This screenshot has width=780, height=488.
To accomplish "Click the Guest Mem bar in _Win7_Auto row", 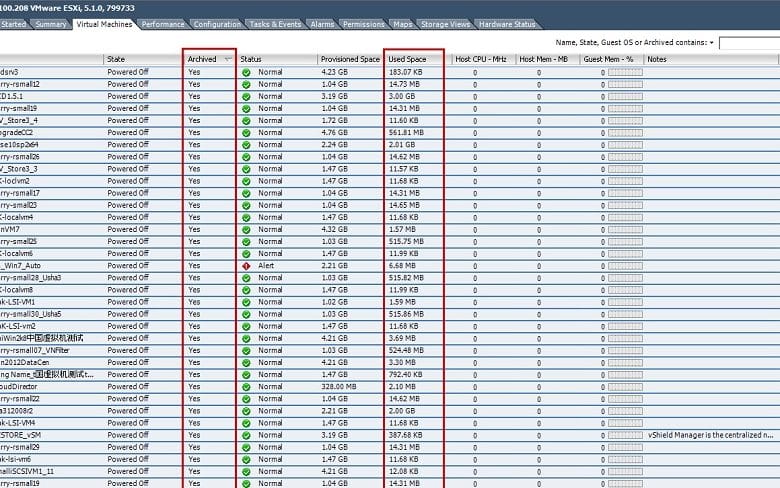I will click(x=625, y=266).
